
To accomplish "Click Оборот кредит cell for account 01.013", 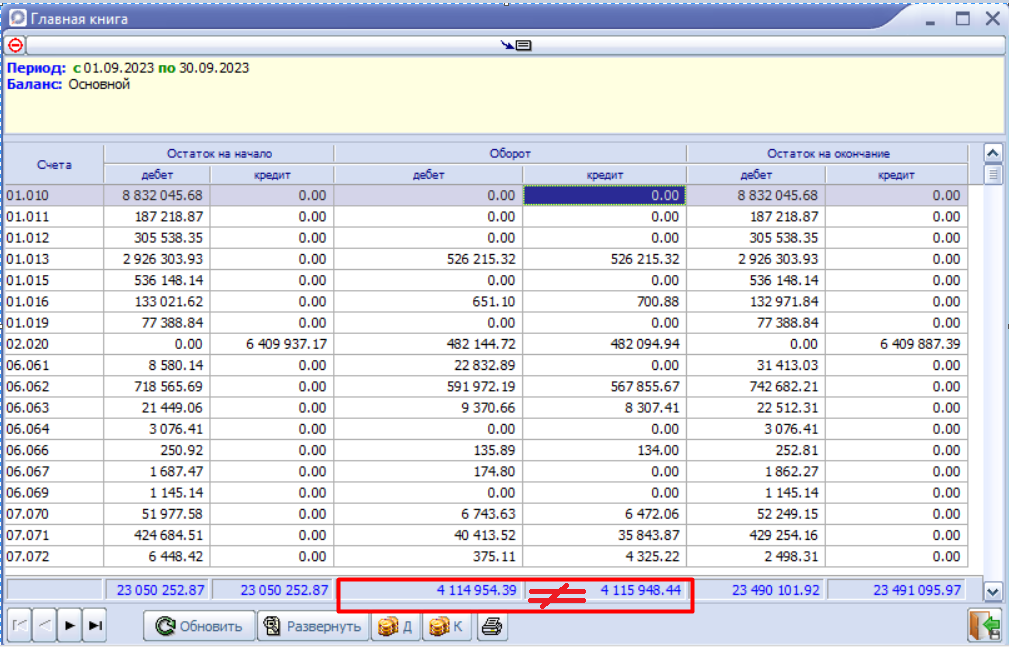I will tap(604, 259).
